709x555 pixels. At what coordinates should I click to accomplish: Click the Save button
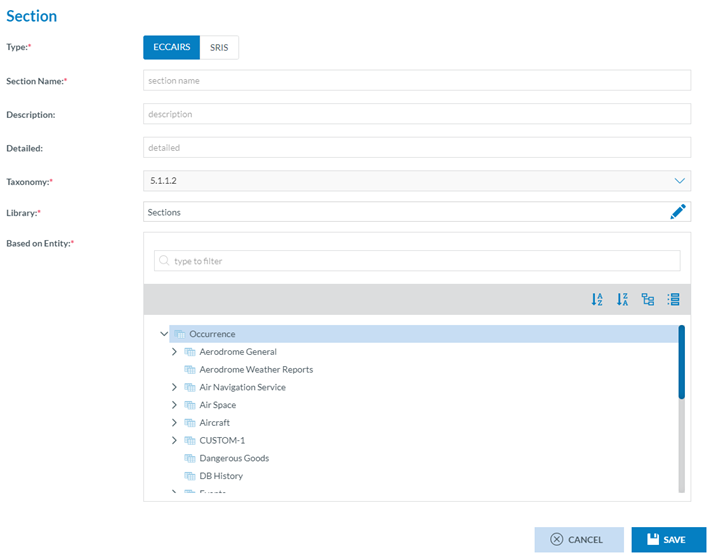coord(669,540)
